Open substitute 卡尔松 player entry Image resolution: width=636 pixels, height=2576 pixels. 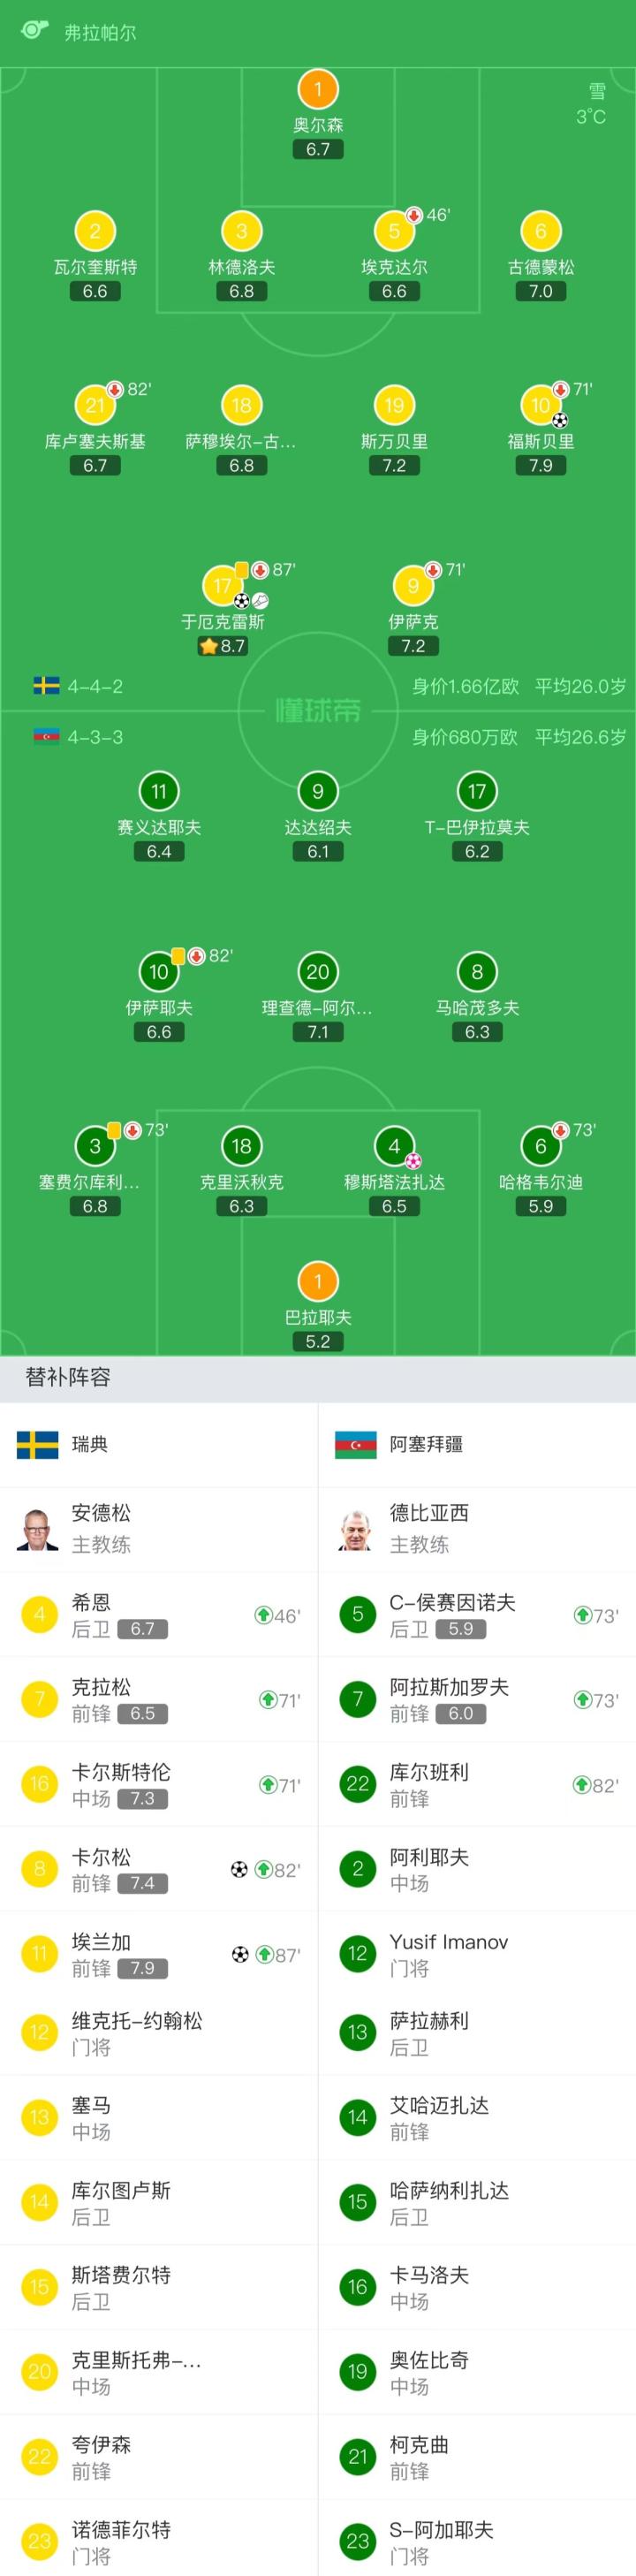click(159, 1869)
